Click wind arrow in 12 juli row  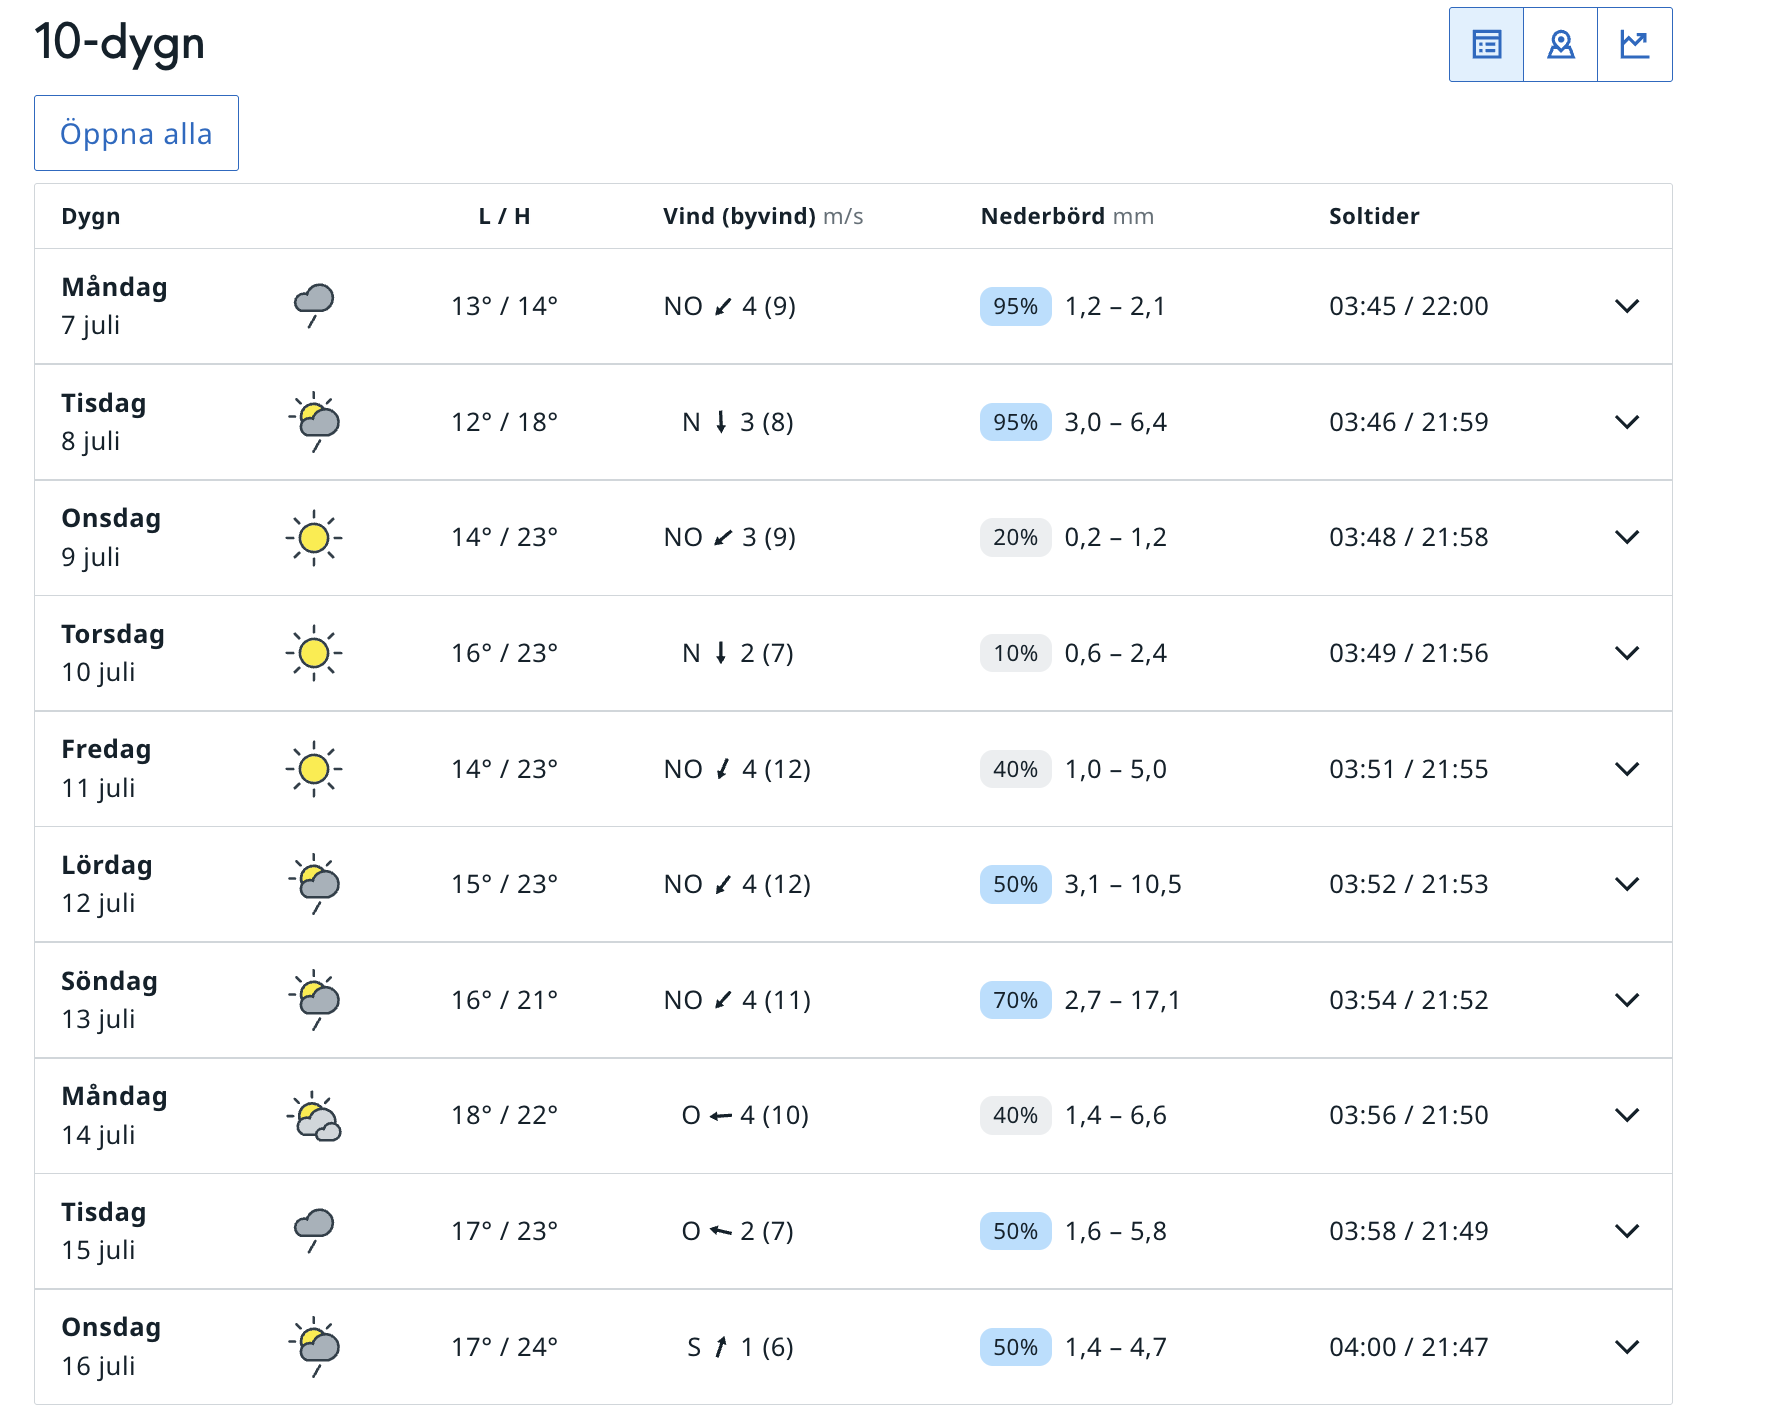coord(723,884)
